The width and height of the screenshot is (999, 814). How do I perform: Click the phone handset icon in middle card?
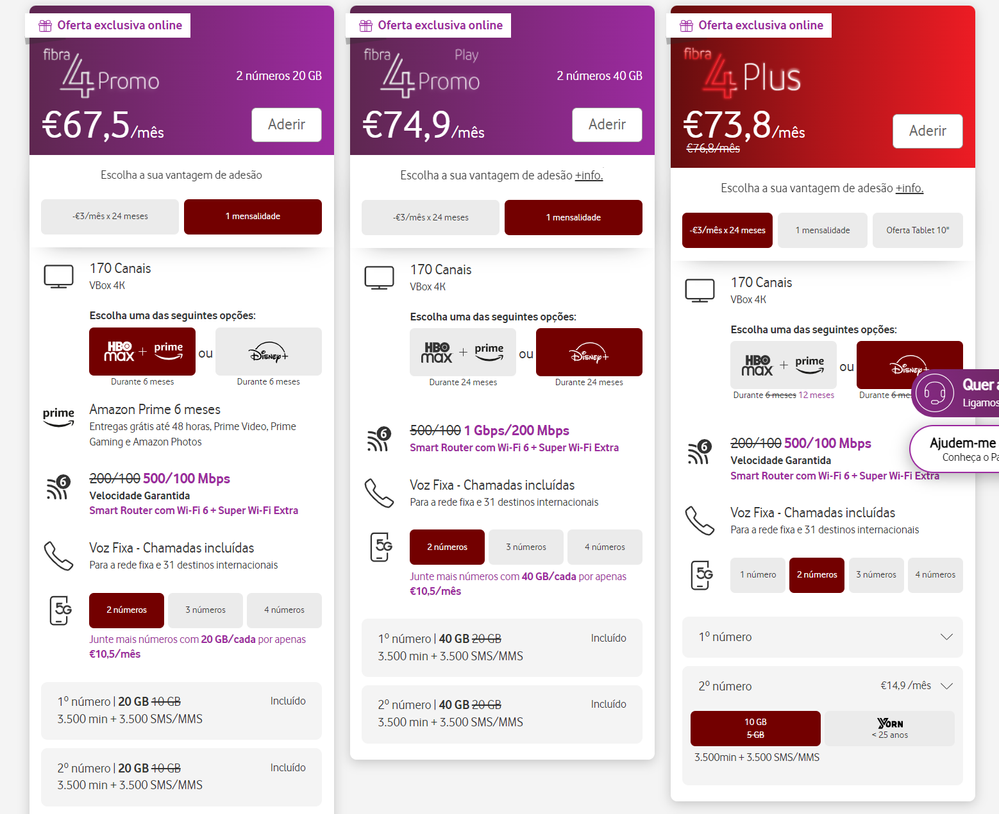[x=379, y=493]
